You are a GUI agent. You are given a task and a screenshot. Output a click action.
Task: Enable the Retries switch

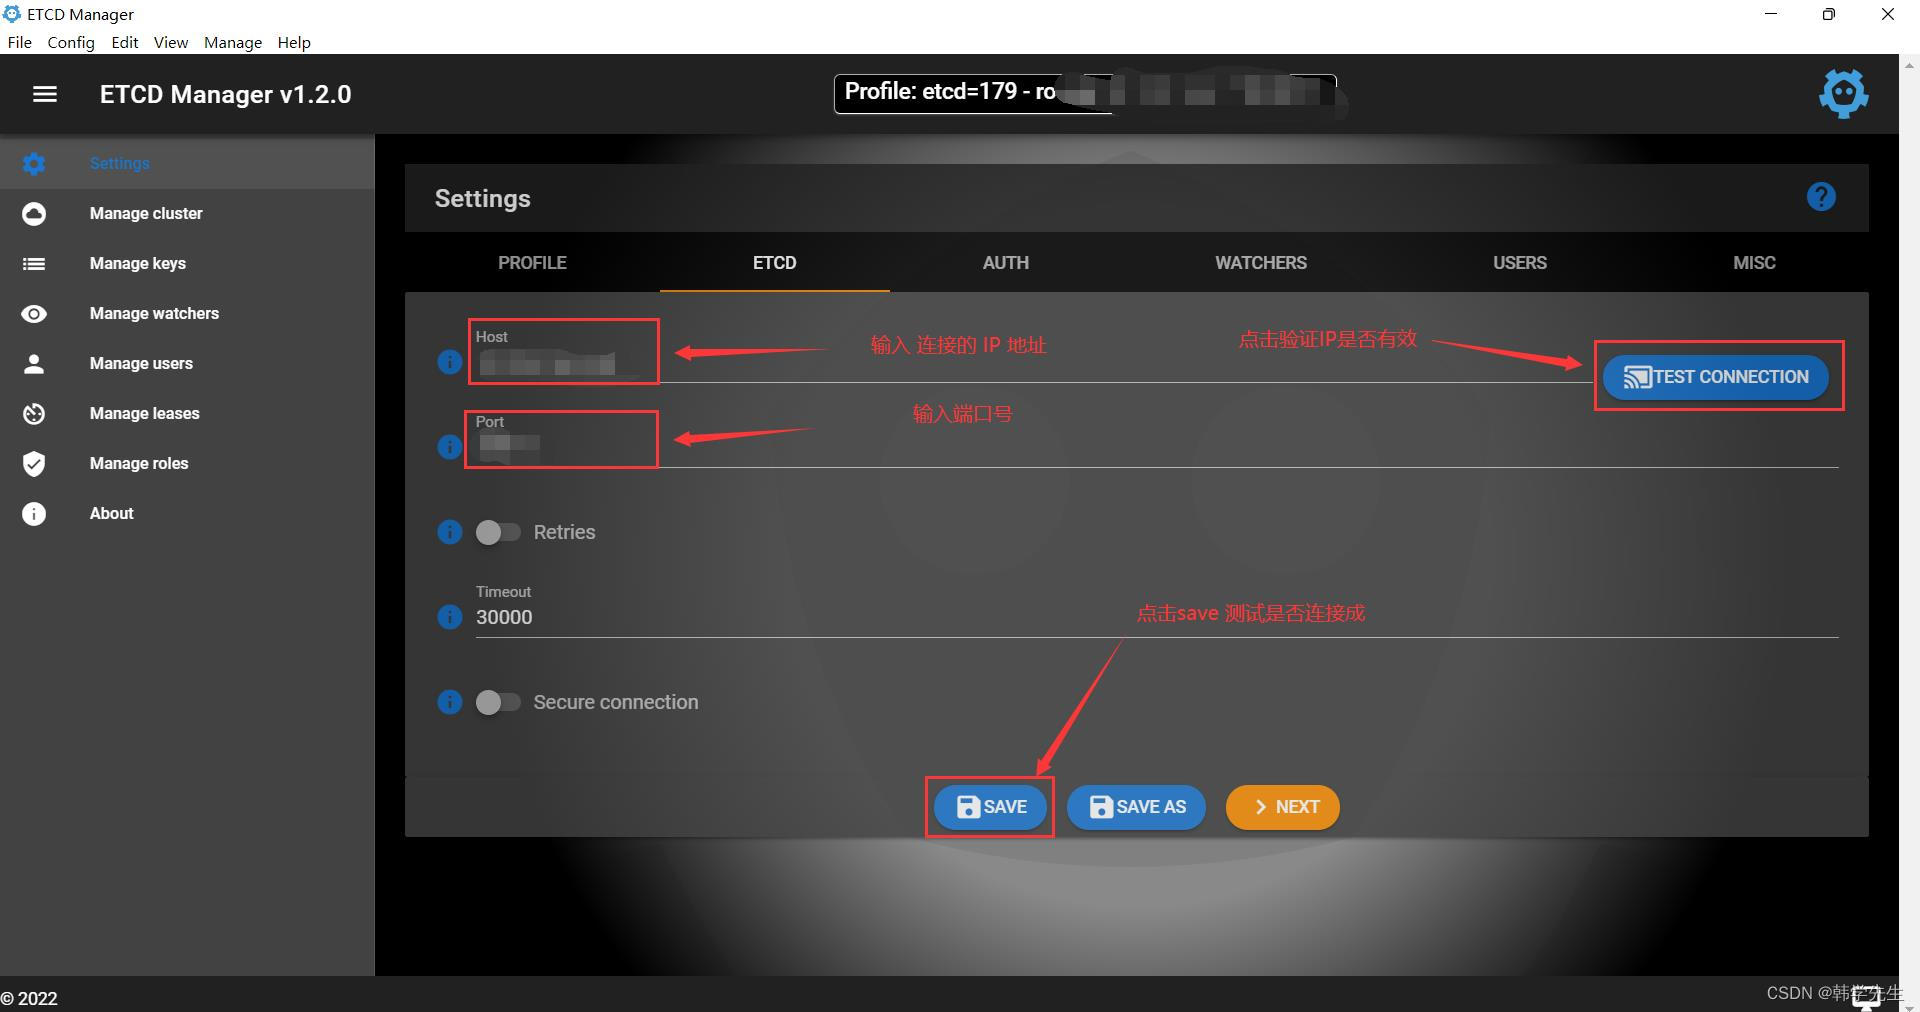(498, 532)
